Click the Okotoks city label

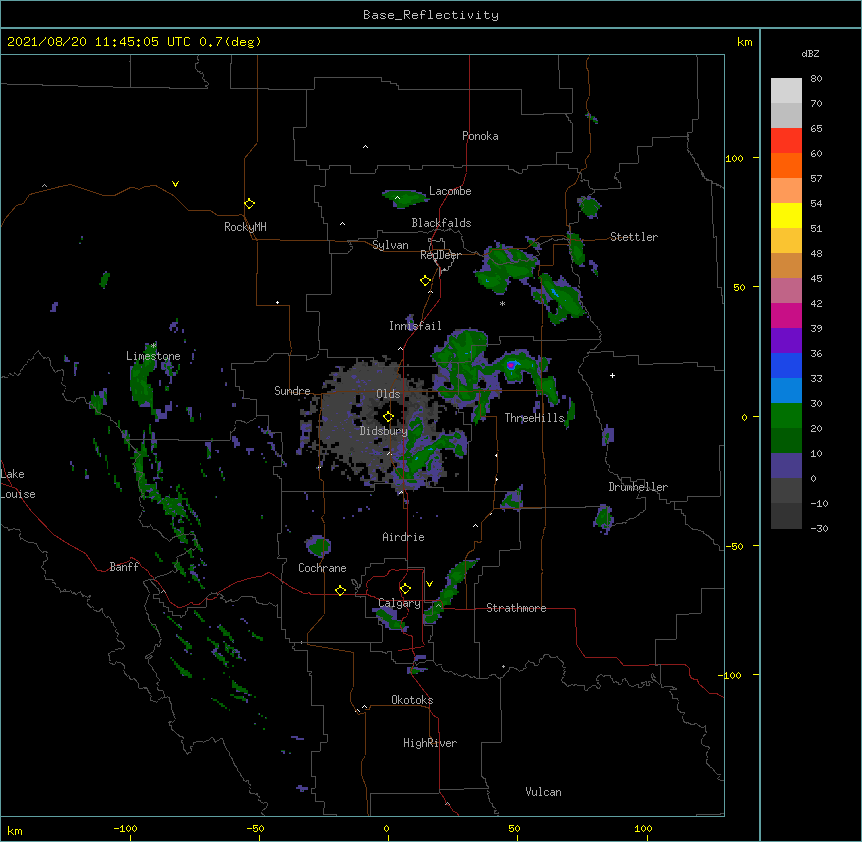point(412,700)
